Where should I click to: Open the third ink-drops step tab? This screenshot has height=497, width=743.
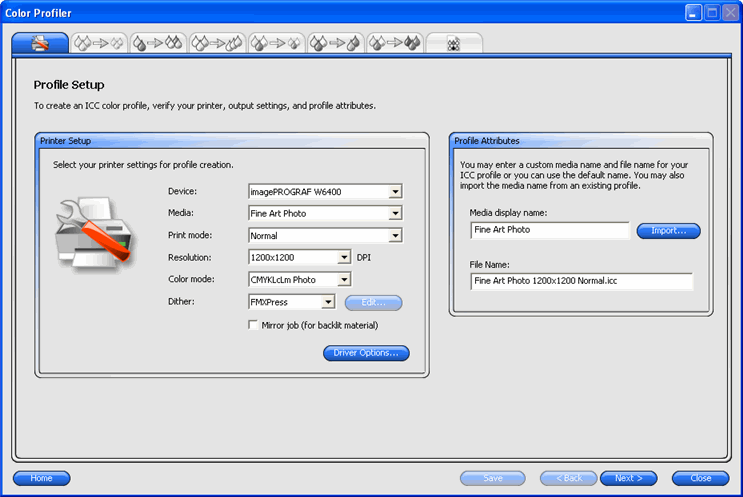217,43
